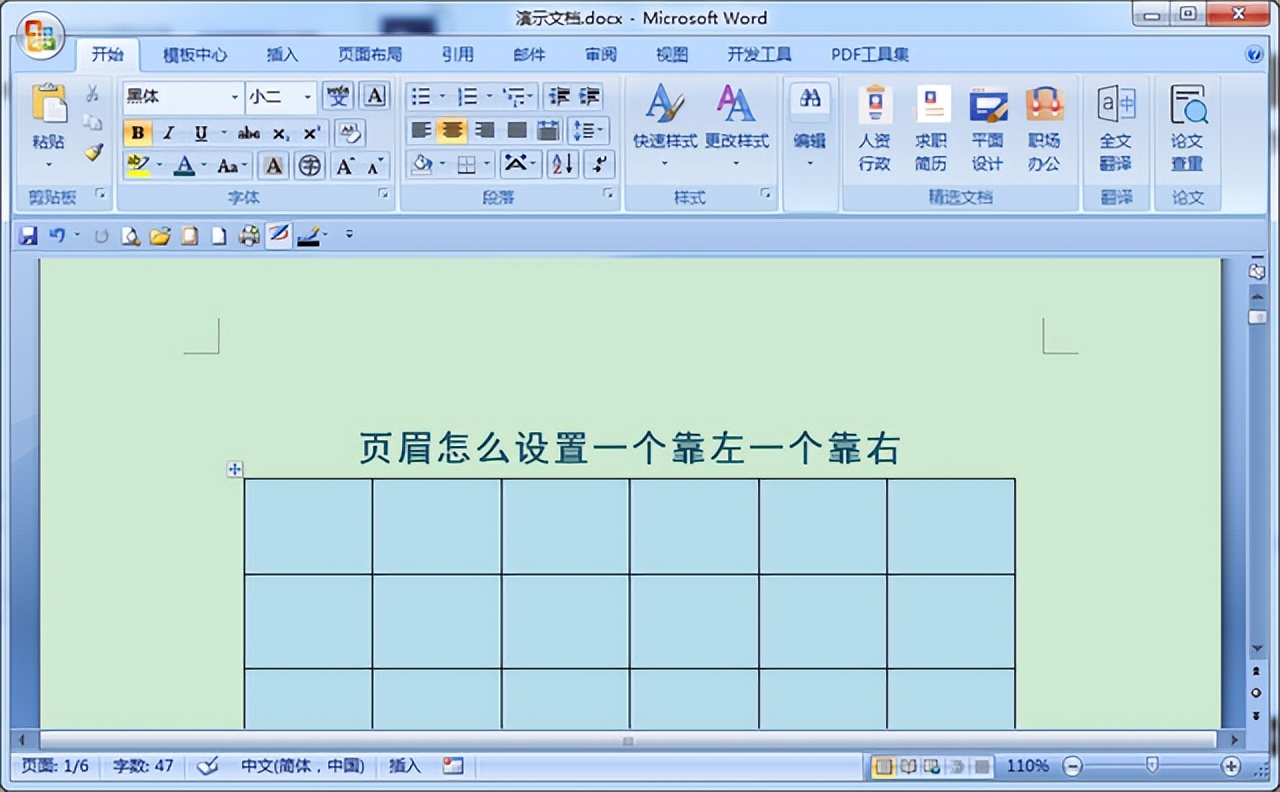Click the table move handle
This screenshot has height=792, width=1280.
[x=234, y=469]
